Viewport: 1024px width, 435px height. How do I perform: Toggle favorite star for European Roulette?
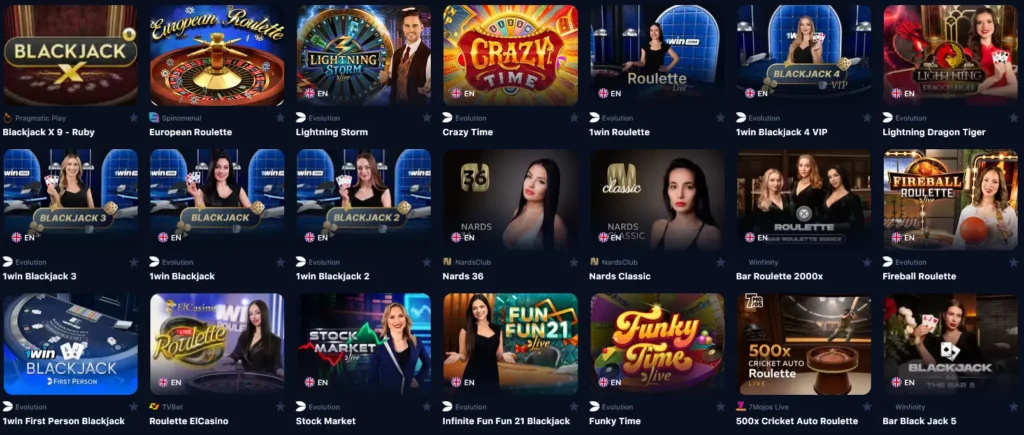coord(280,118)
